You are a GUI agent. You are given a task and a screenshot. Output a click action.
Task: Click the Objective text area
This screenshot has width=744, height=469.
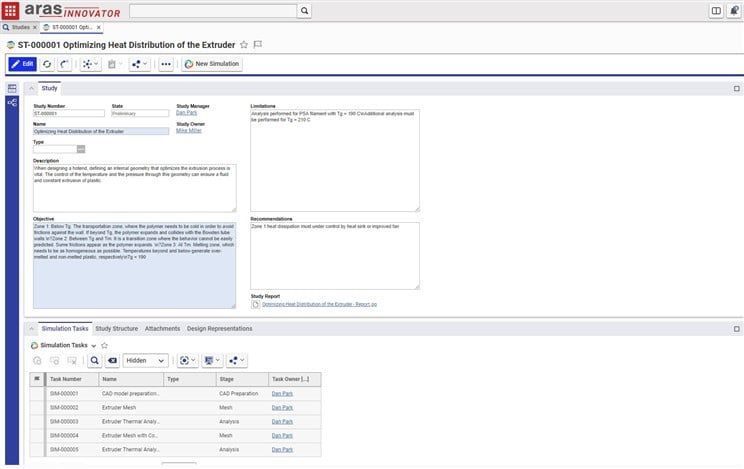pos(135,265)
